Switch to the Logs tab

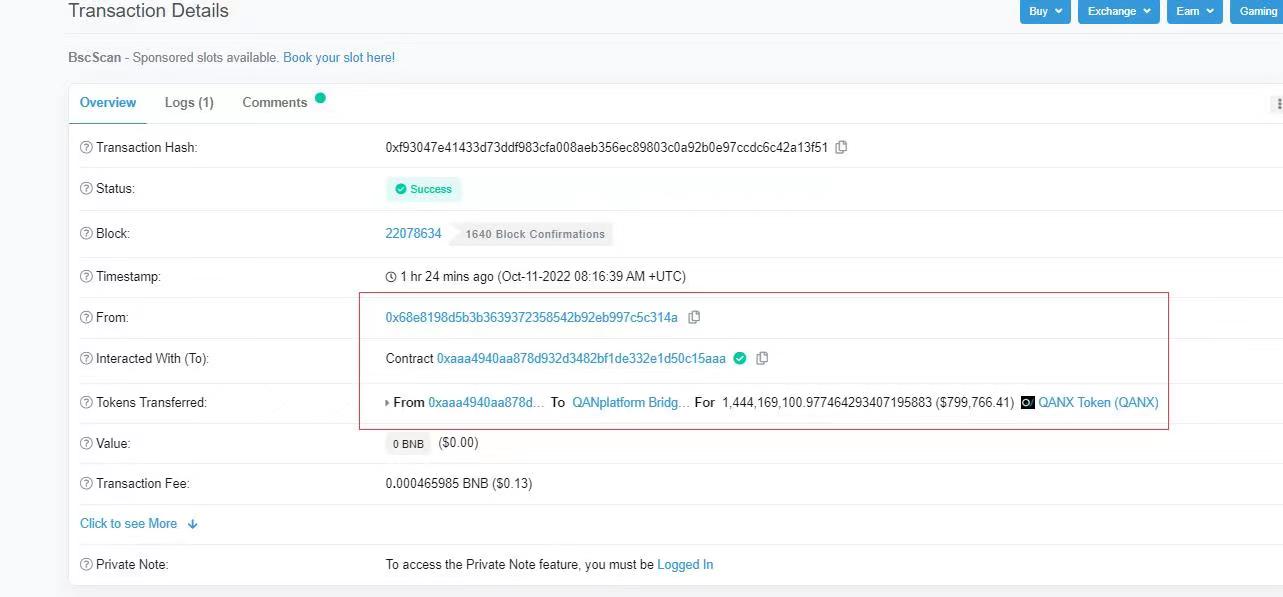pyautogui.click(x=189, y=102)
